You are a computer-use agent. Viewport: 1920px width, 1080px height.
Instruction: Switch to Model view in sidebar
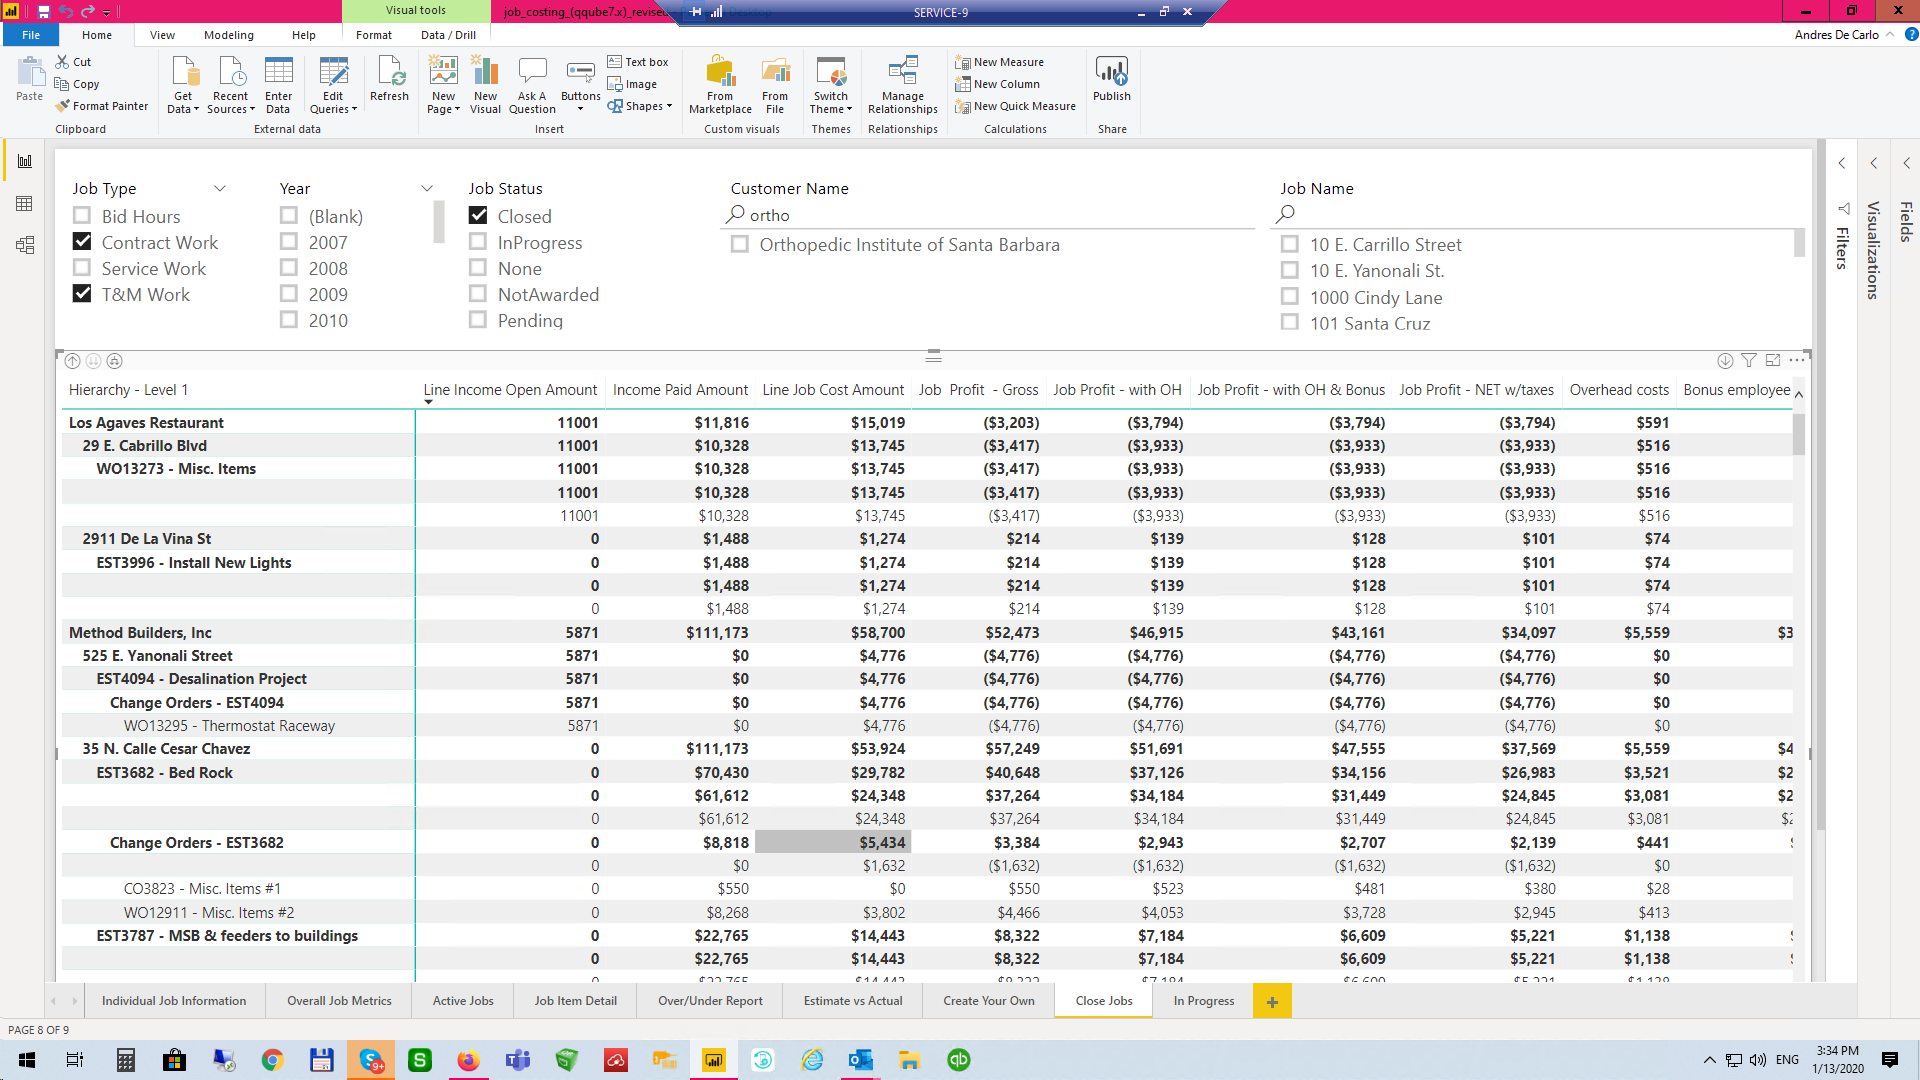coord(25,245)
